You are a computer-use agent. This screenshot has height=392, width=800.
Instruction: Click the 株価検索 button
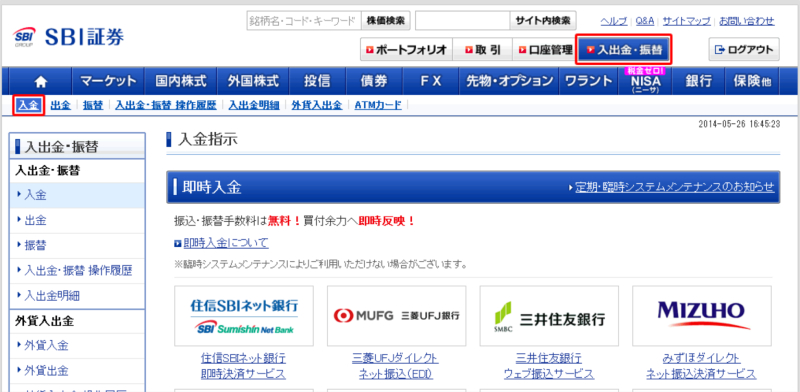[x=386, y=21]
